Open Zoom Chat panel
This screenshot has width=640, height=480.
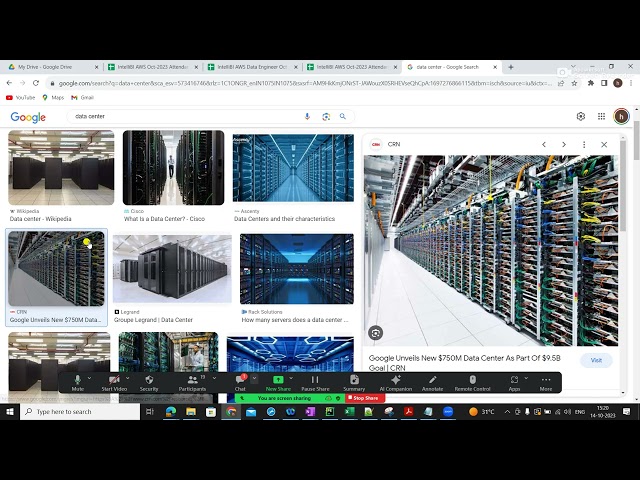(240, 383)
